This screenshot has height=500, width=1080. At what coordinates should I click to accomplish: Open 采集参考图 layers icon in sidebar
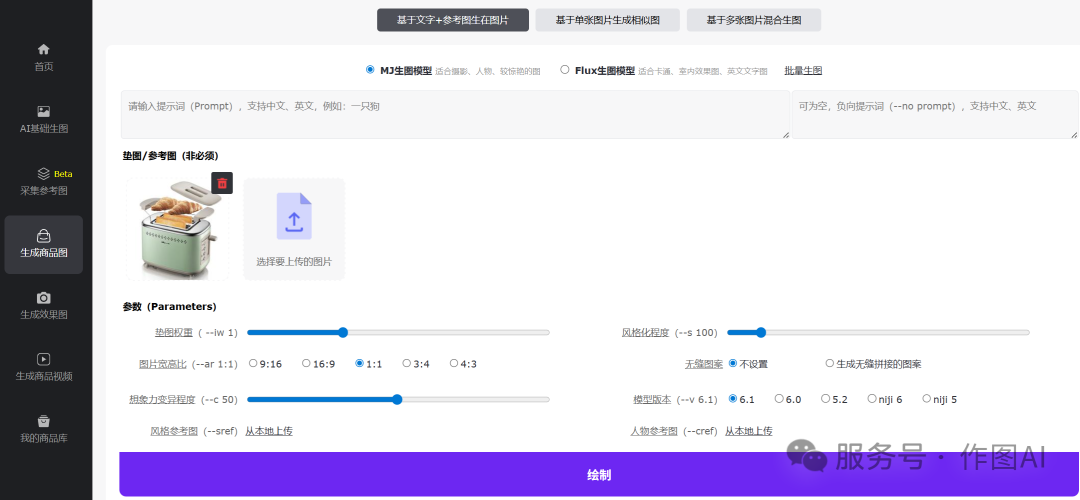point(43,174)
